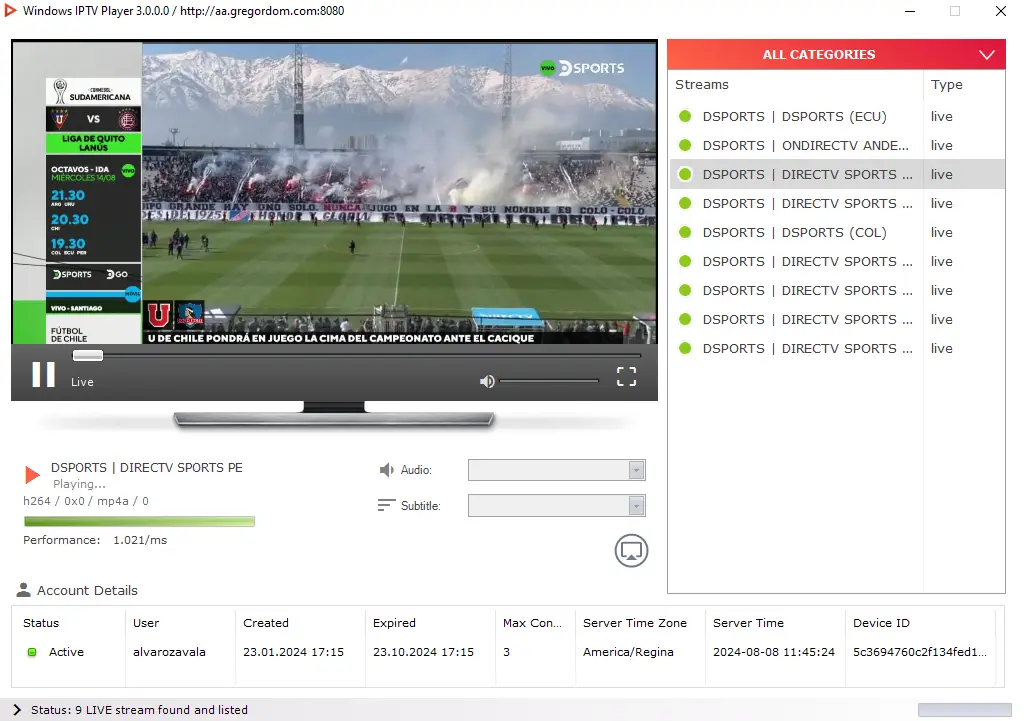The image size is (1024, 721).
Task: Click the max connections value 3
Action: 506,652
